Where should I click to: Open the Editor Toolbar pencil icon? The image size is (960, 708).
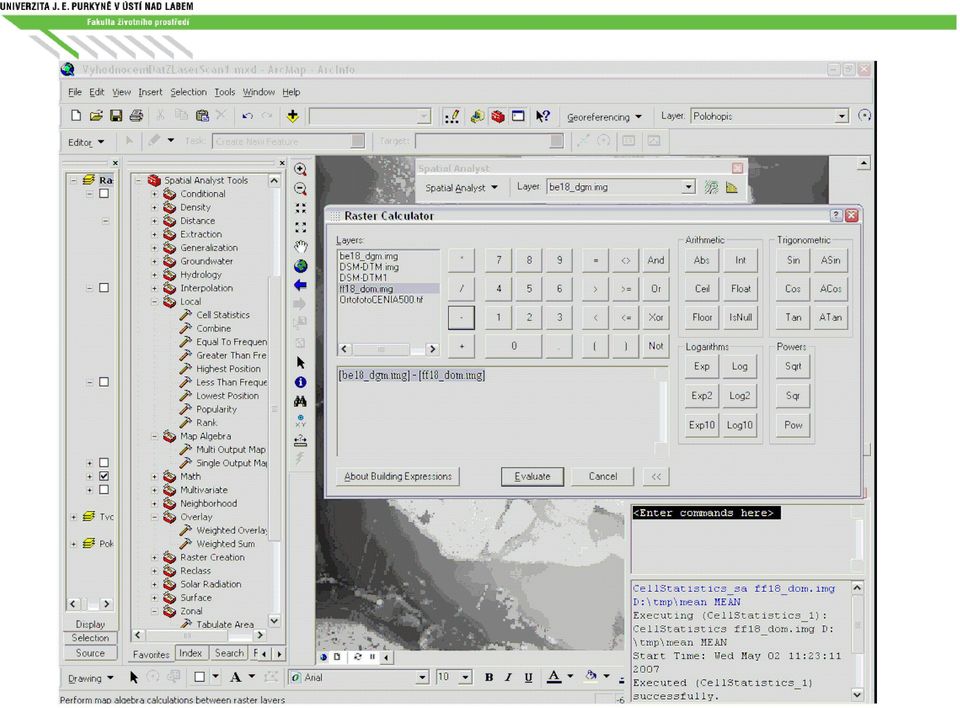coord(452,116)
